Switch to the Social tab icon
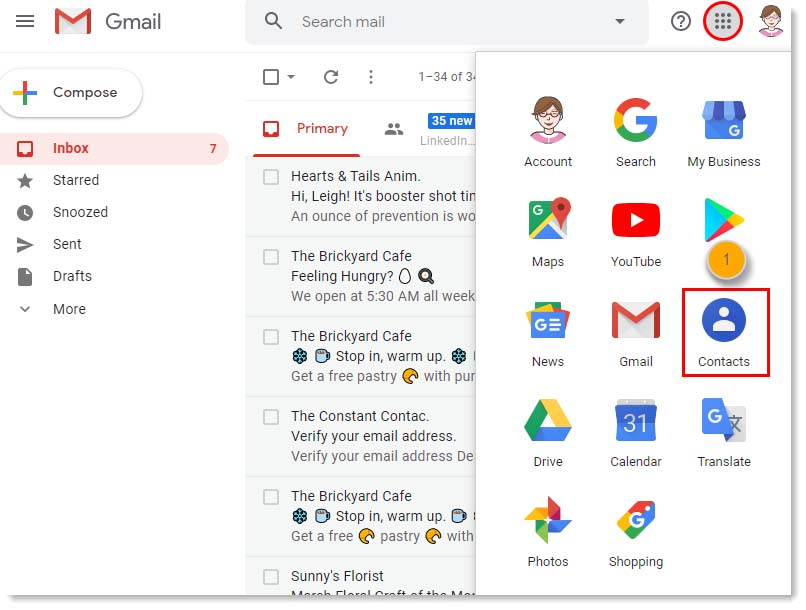This screenshot has height=610, width=806. [394, 129]
